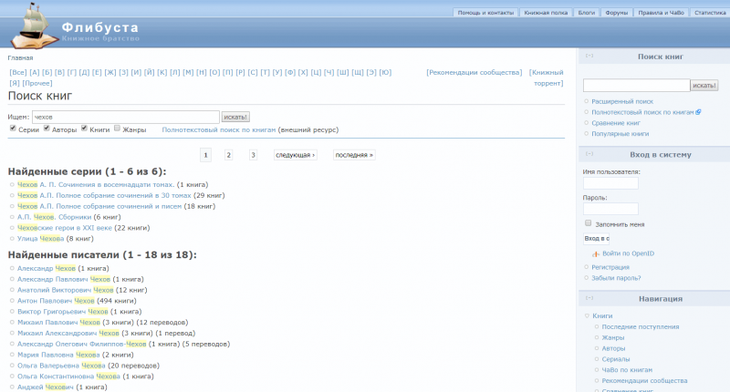Open Авторы navigation link
This screenshot has height=392, width=730.
pyautogui.click(x=613, y=348)
